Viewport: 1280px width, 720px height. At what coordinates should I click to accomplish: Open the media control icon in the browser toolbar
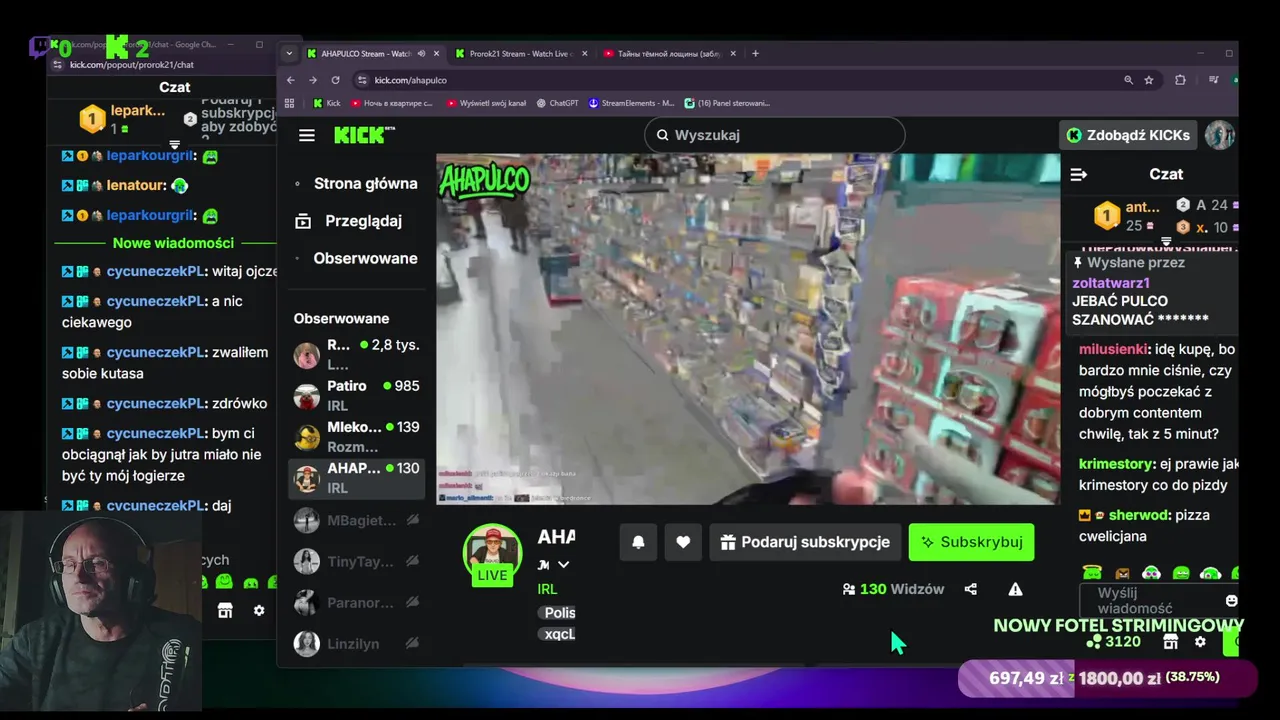pyautogui.click(x=1213, y=80)
